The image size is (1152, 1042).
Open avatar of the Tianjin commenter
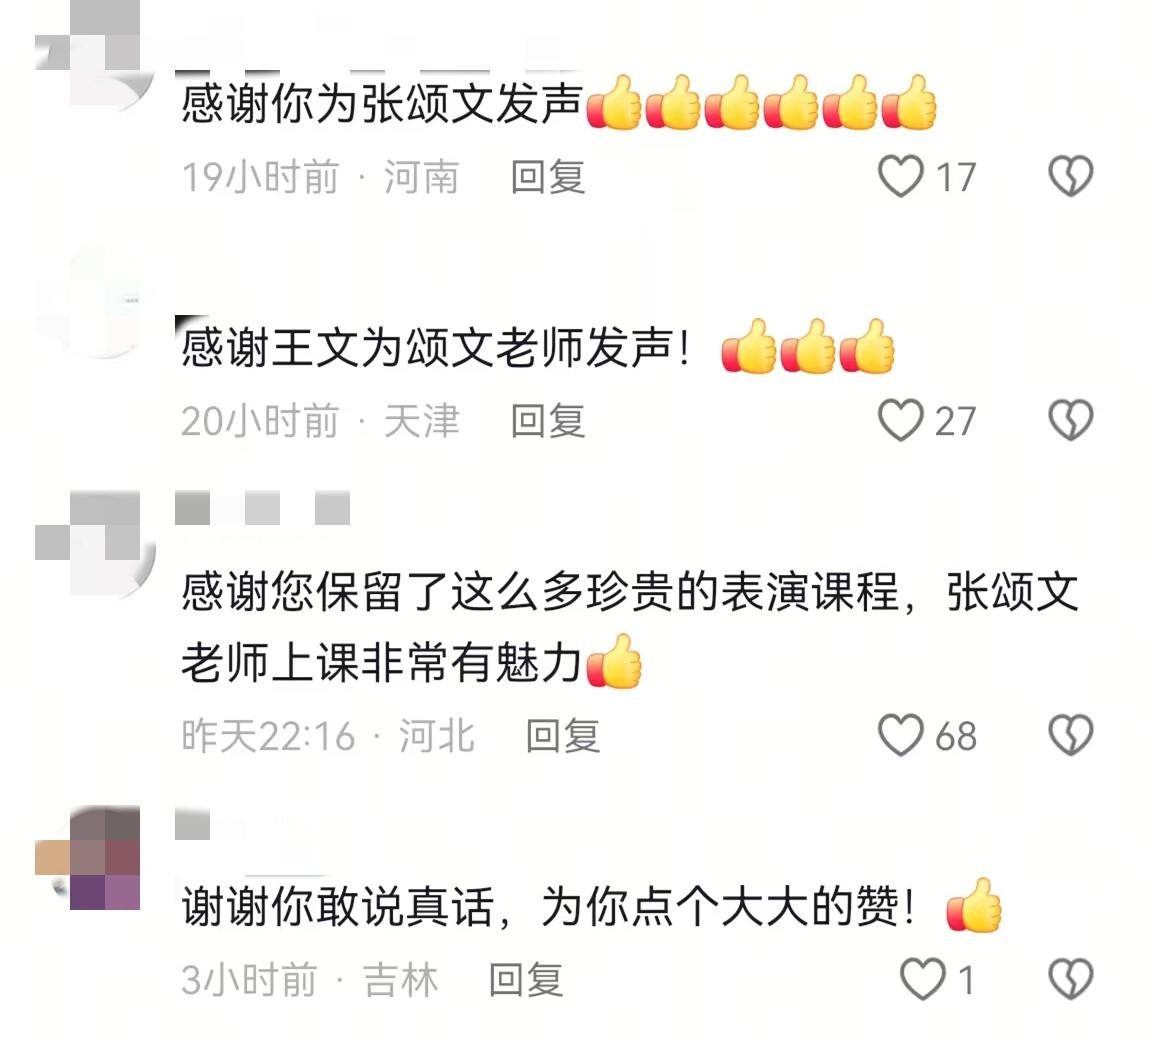[x=94, y=303]
